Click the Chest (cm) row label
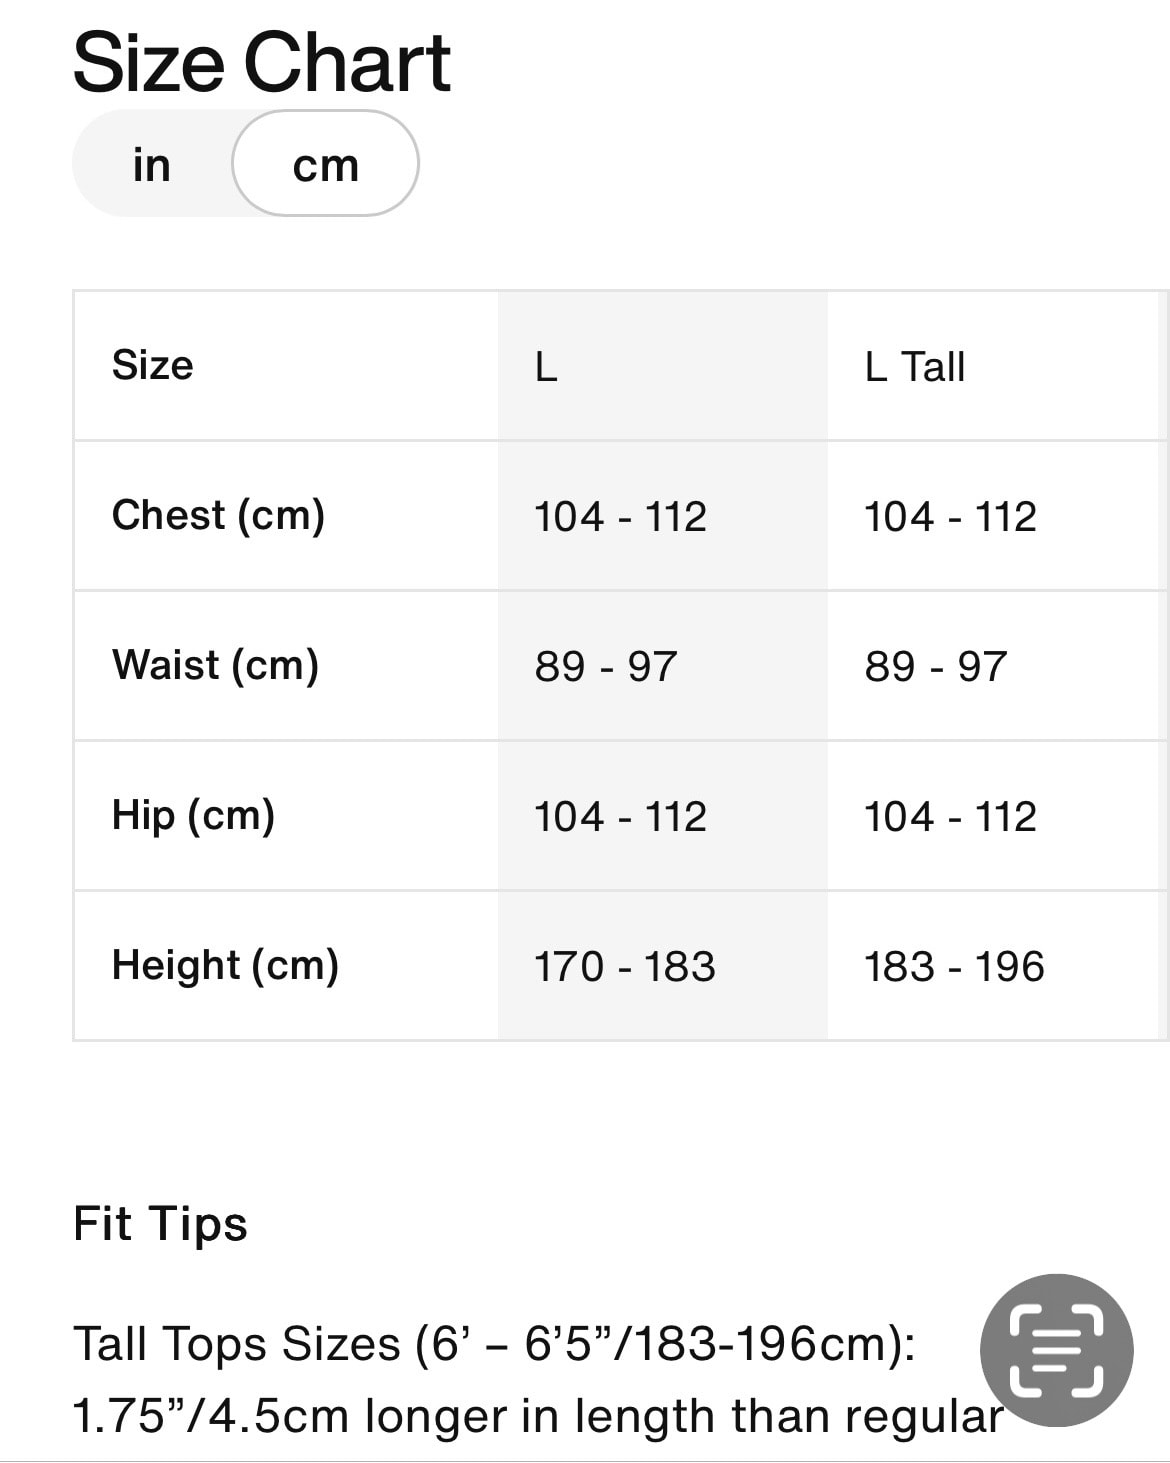The width and height of the screenshot is (1170, 1463). (218, 516)
